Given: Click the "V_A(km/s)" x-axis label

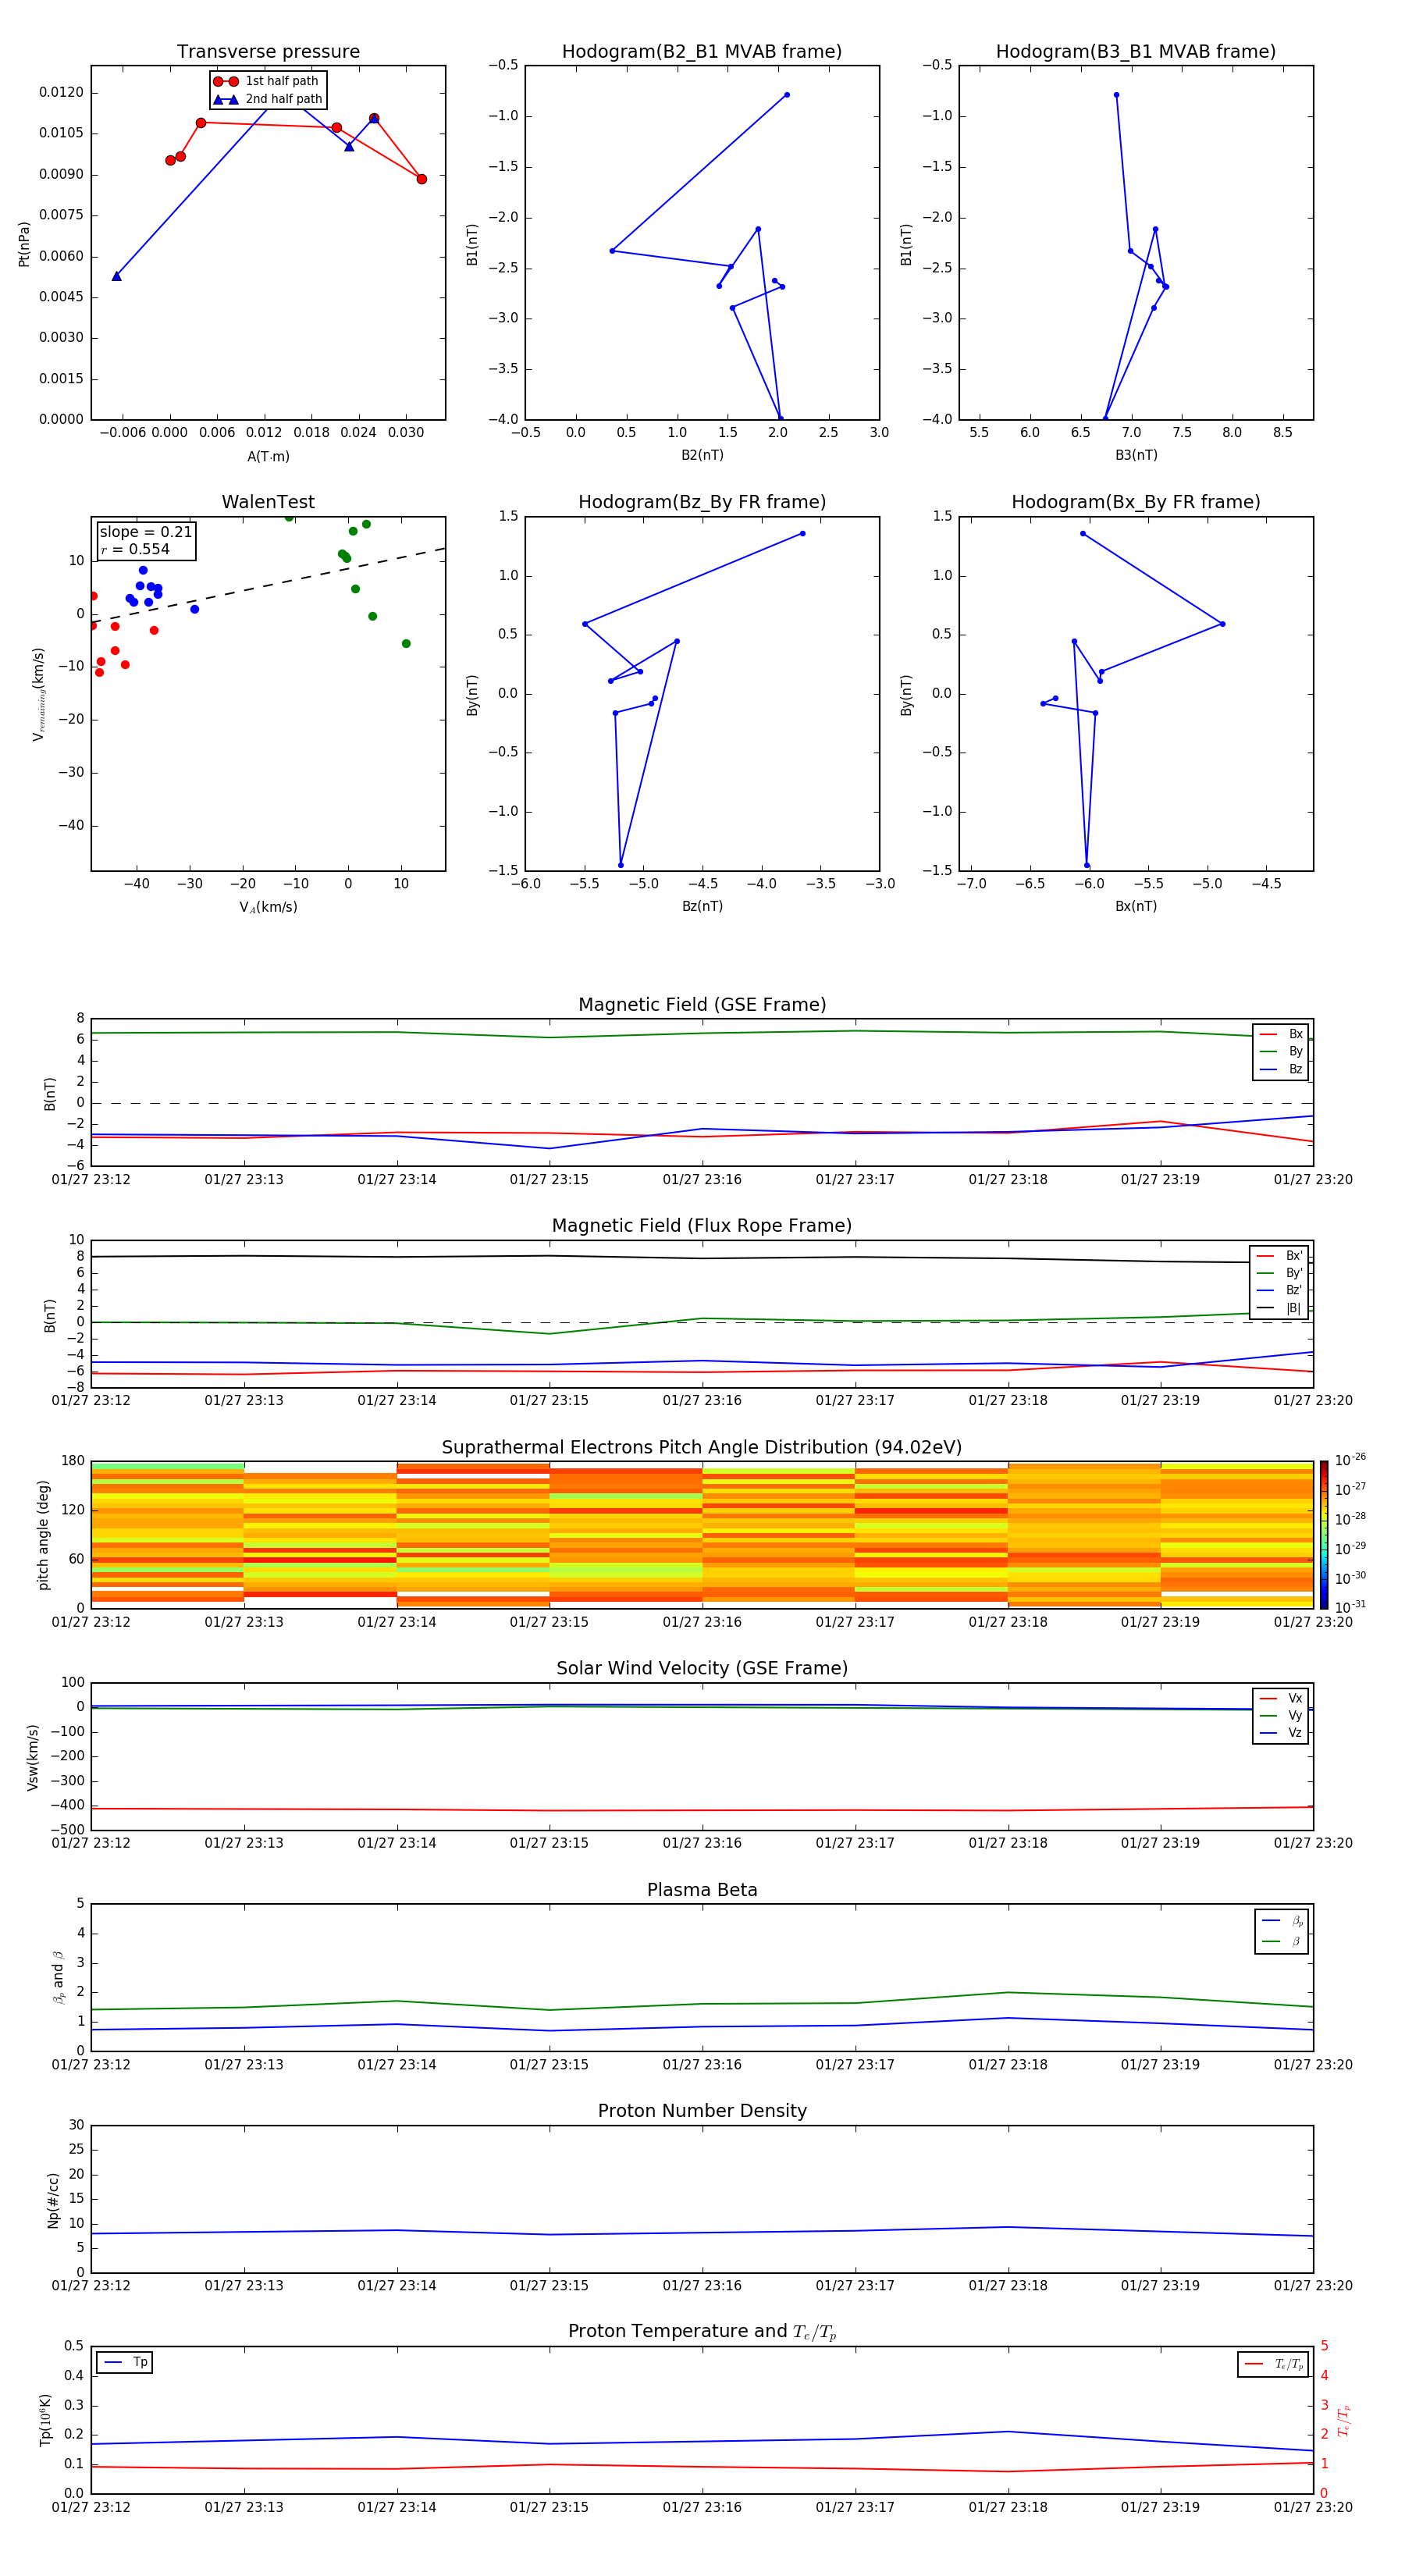Looking at the screenshot, I should click(x=268, y=907).
